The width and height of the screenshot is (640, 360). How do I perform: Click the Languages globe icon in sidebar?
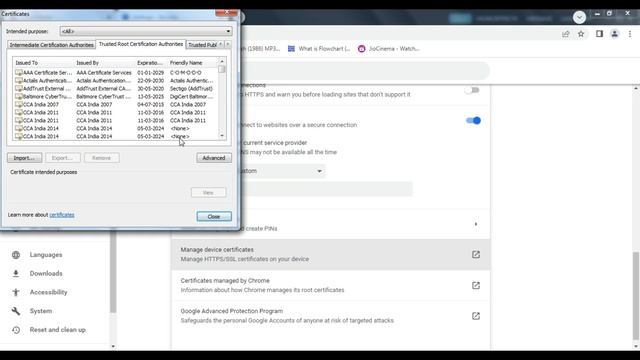click(x=16, y=255)
